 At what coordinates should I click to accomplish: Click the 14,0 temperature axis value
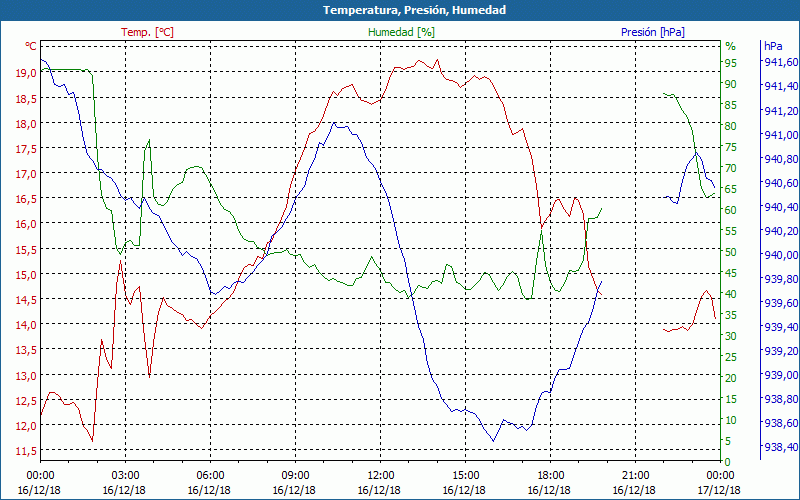pos(27,325)
